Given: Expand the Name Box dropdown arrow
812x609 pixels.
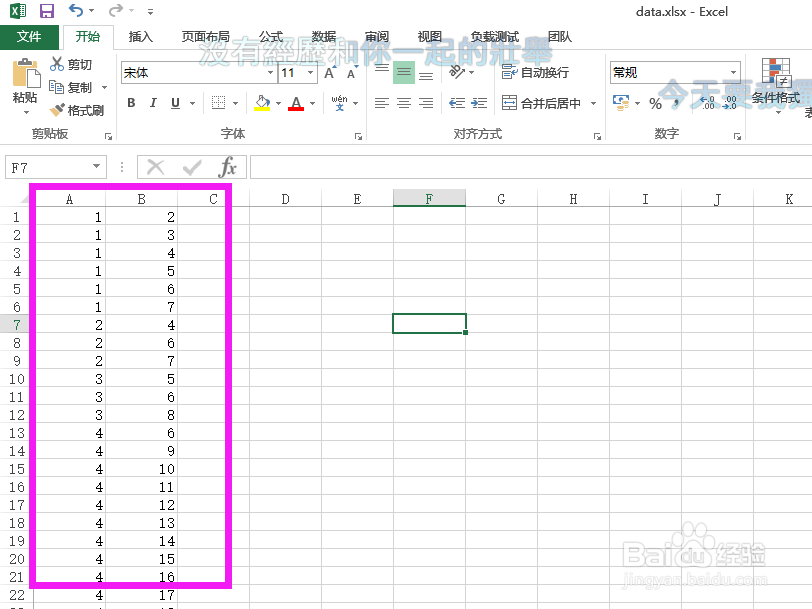Looking at the screenshot, I should point(96,166).
